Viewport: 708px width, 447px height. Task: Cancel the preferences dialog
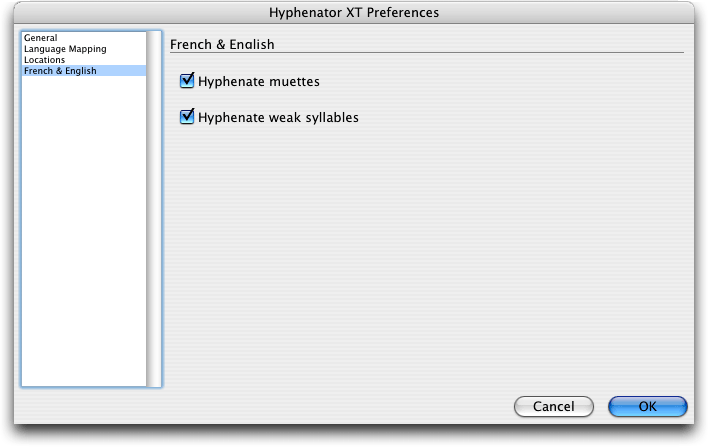click(x=554, y=406)
